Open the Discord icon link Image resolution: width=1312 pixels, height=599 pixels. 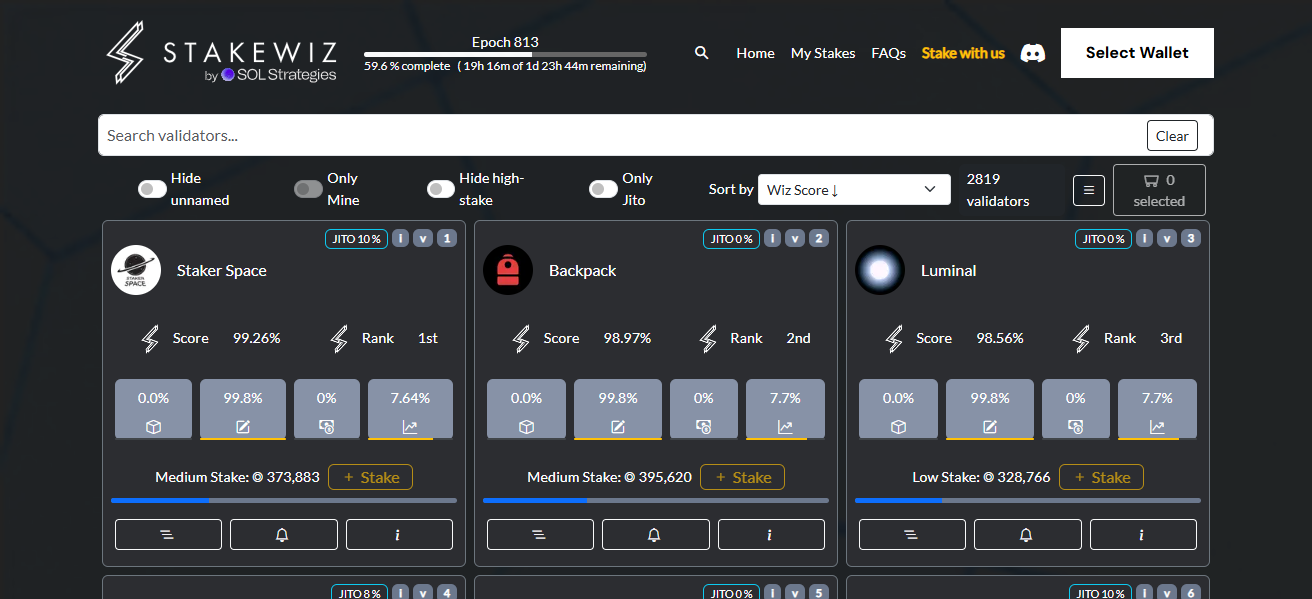(x=1033, y=53)
